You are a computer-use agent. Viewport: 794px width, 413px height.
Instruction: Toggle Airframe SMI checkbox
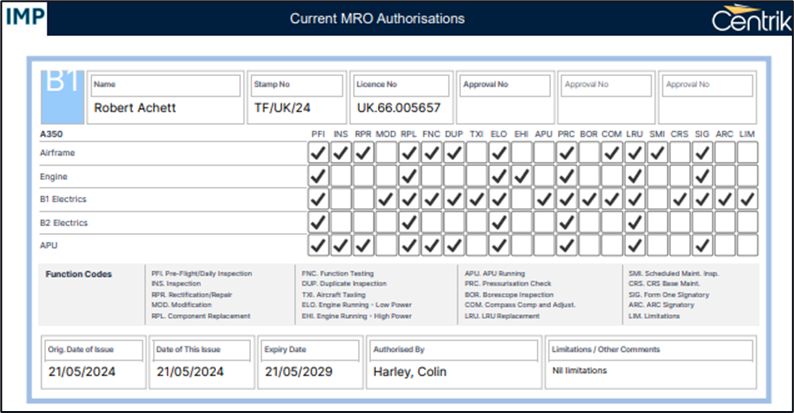click(657, 153)
